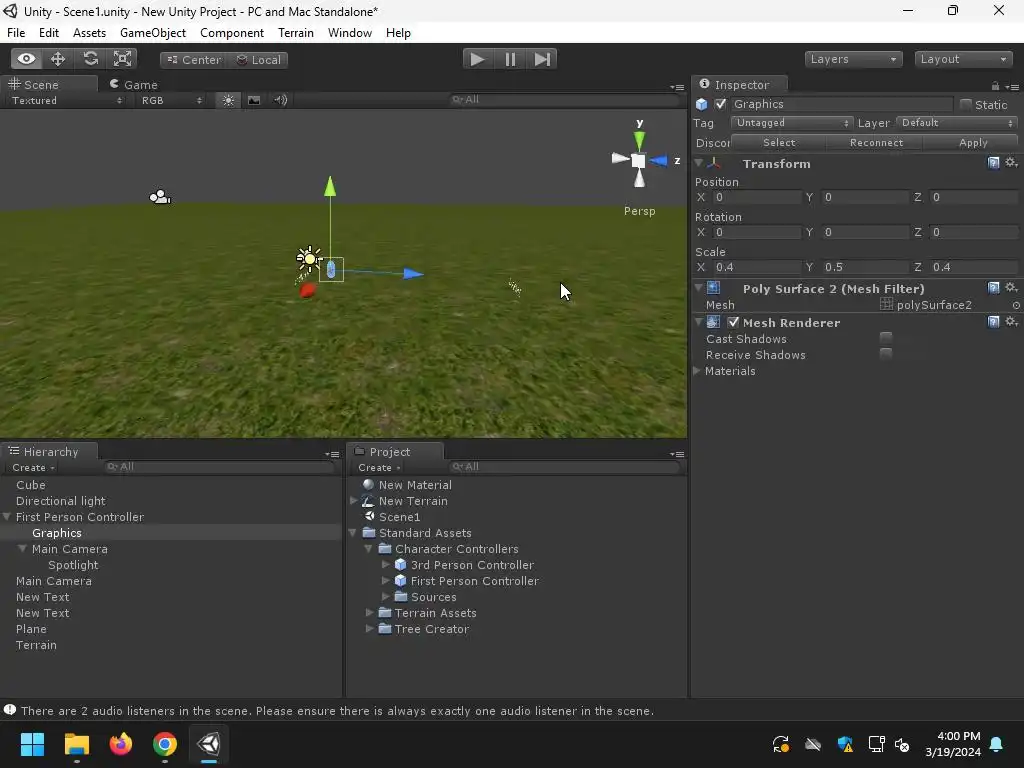The height and width of the screenshot is (768, 1024).
Task: Collapse First Person Controller in Hierarchy
Action: click(x=7, y=517)
